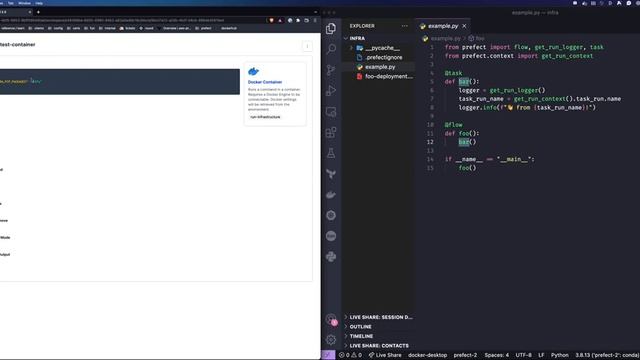Image resolution: width=640 pixels, height=360 pixels.
Task: Click the Docker Container link title
Action: (265, 82)
